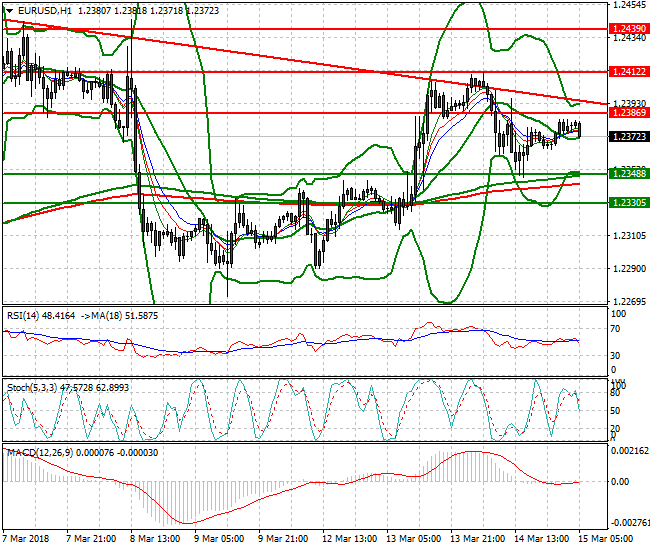This screenshot has height=550, width=650.
Task: Click the 1.22900 price scale value
Action: click(629, 269)
